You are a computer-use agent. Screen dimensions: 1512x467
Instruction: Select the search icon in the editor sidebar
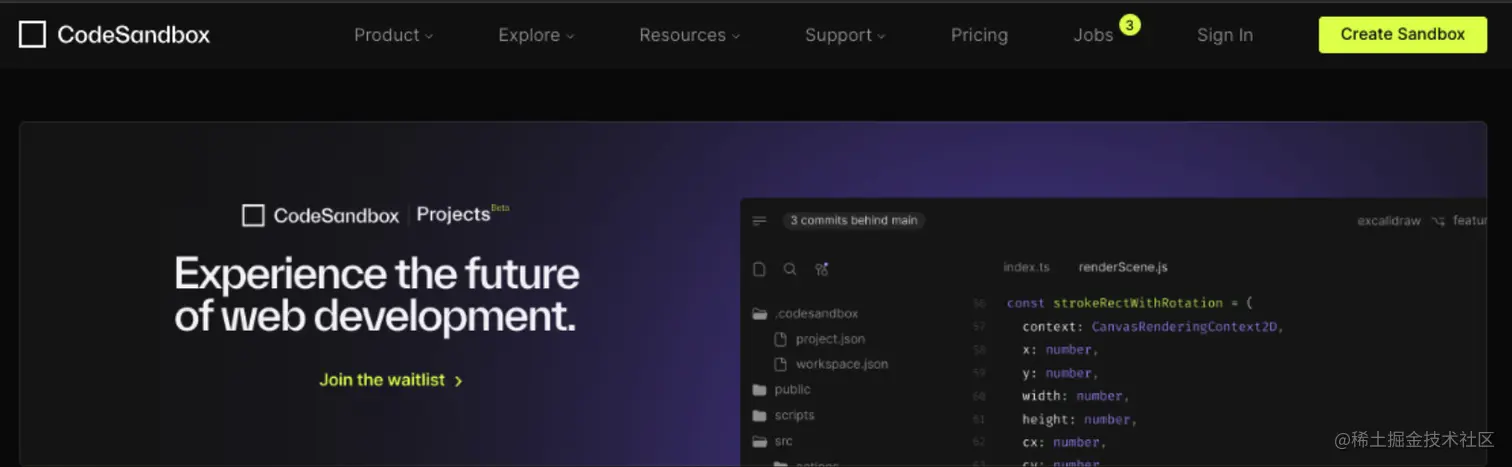coord(790,269)
